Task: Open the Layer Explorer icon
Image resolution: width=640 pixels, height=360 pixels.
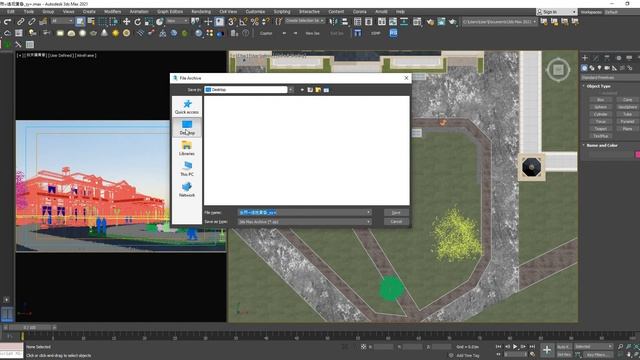Action: pyautogui.click(x=369, y=22)
